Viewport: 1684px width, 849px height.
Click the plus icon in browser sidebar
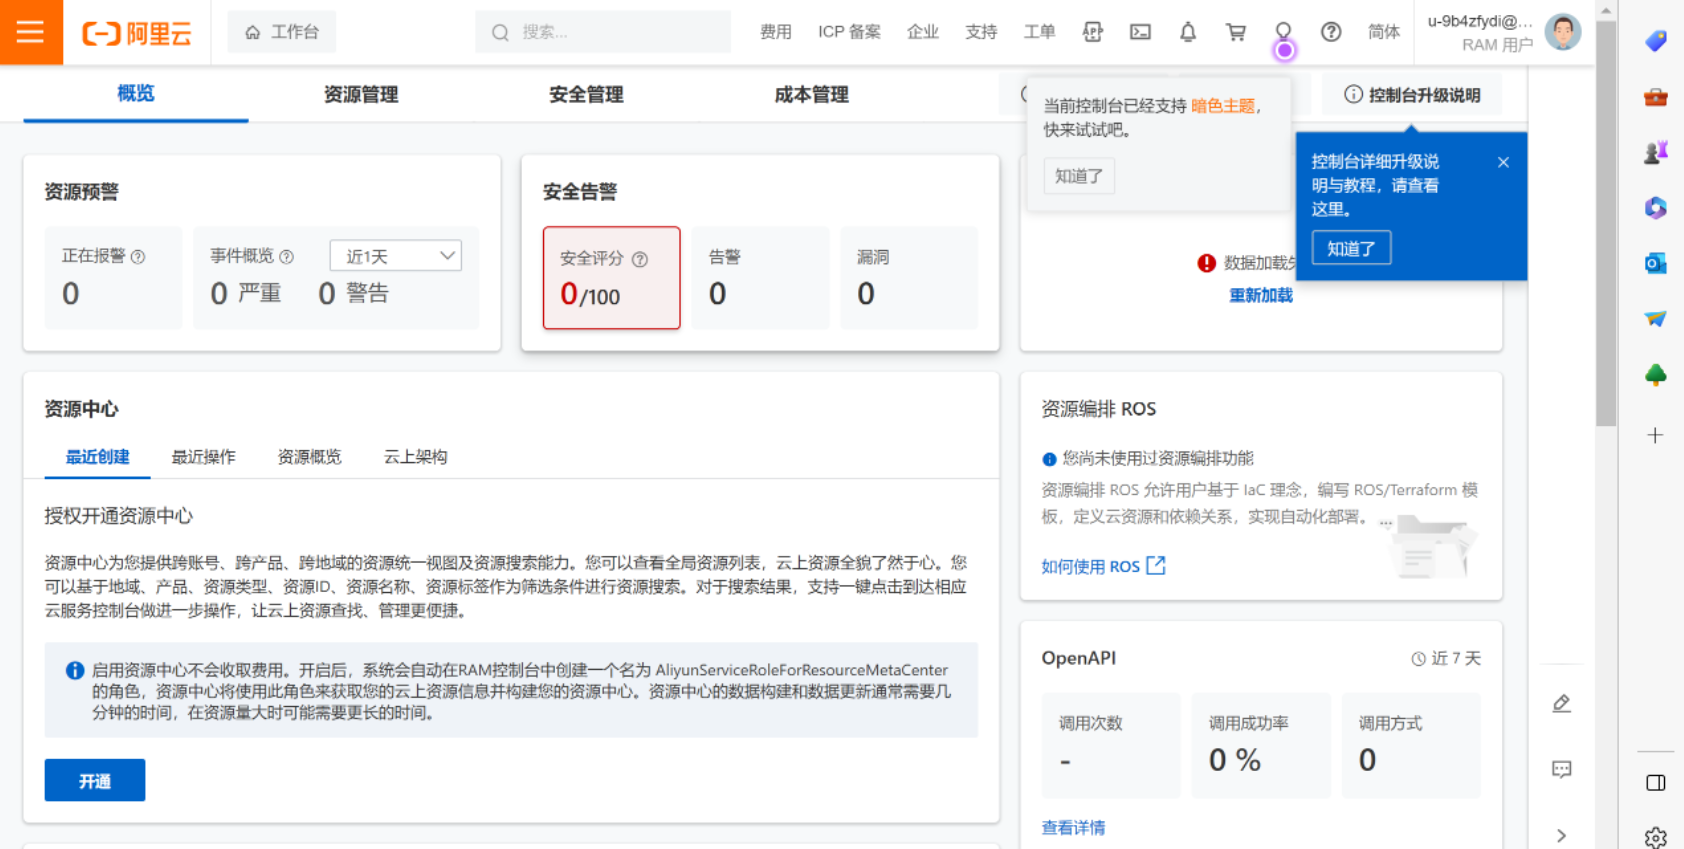(1656, 435)
